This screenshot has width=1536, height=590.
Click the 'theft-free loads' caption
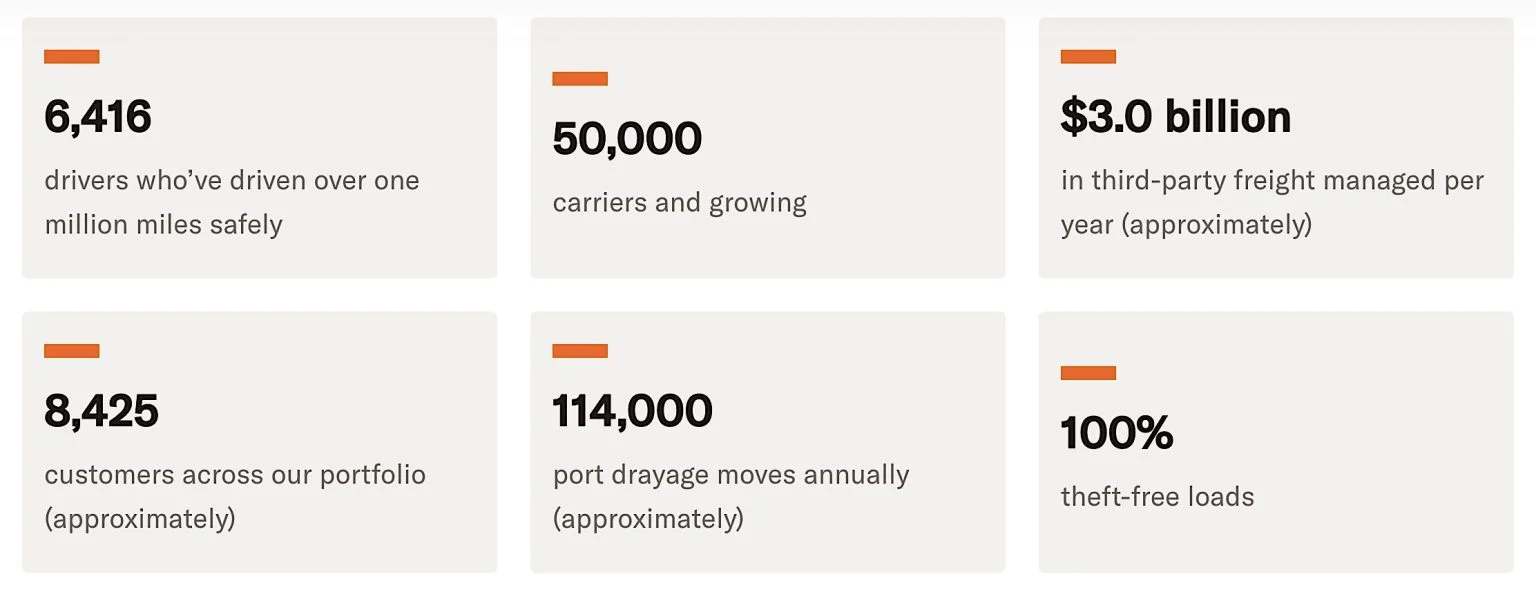point(1157,497)
